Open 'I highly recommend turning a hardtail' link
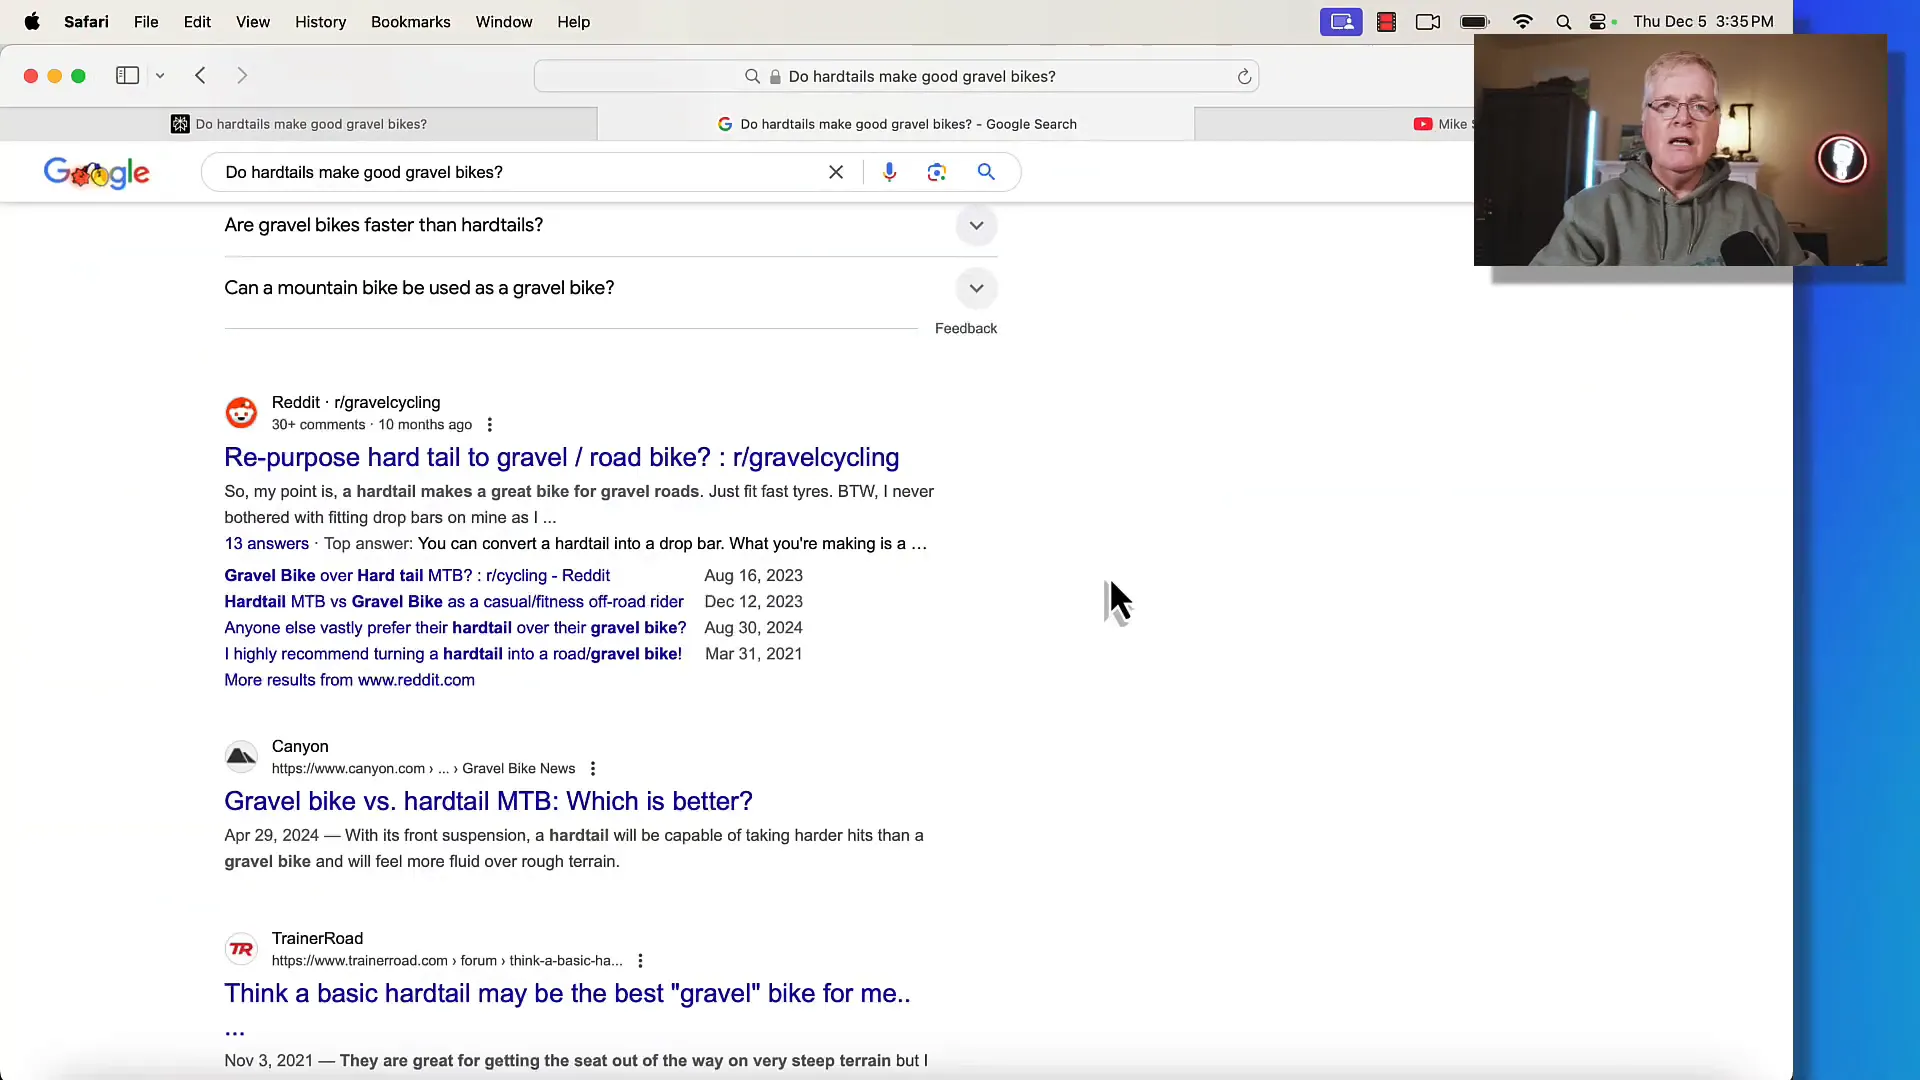 [x=453, y=653]
